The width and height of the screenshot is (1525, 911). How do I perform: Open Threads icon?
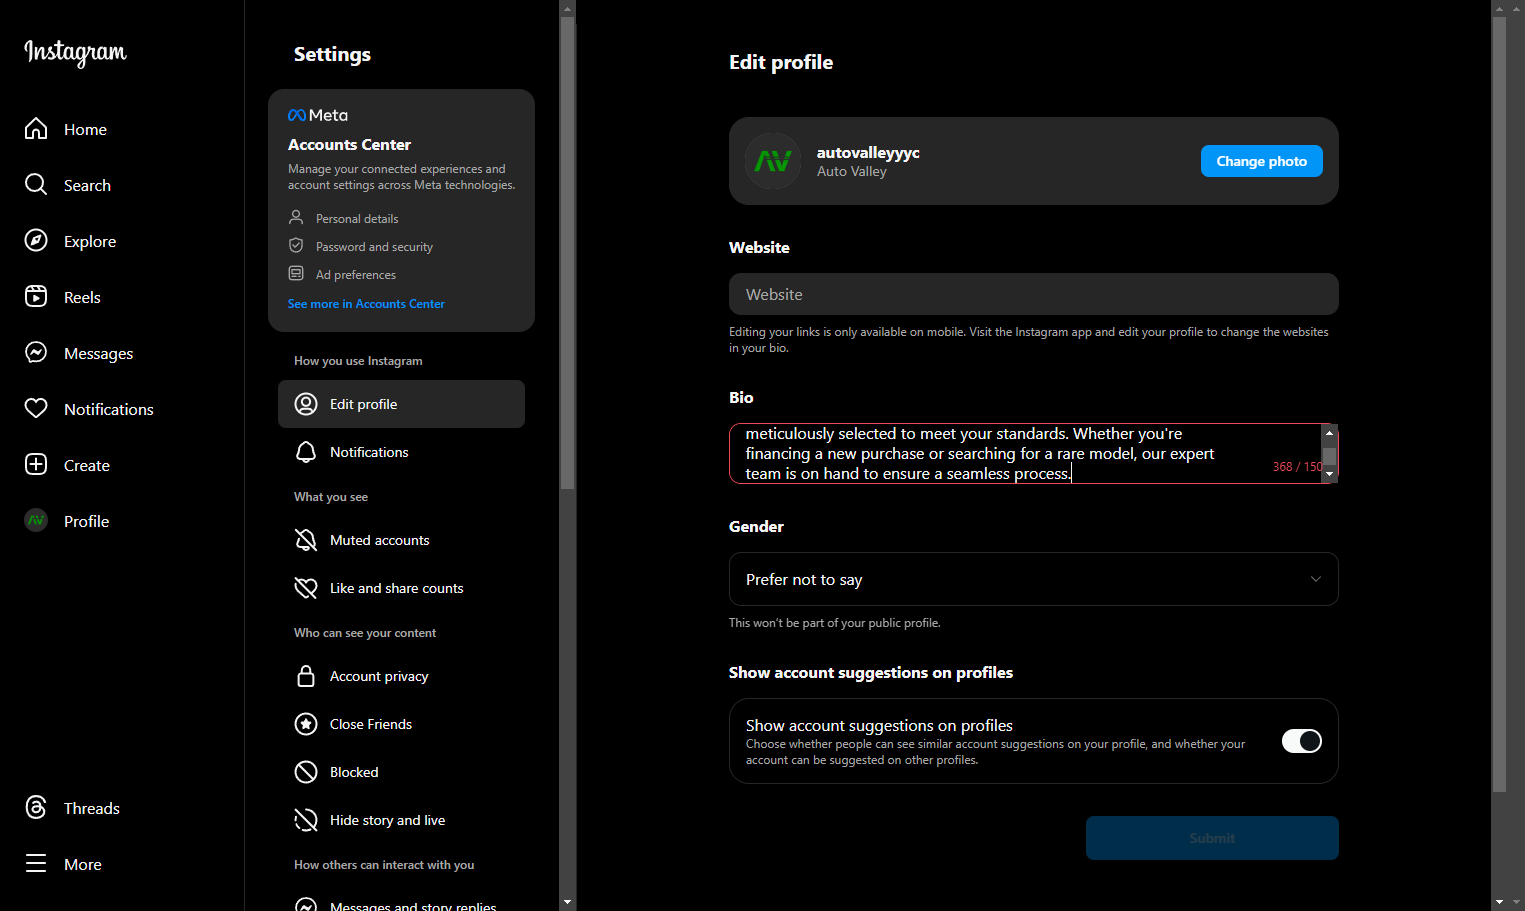(x=36, y=808)
